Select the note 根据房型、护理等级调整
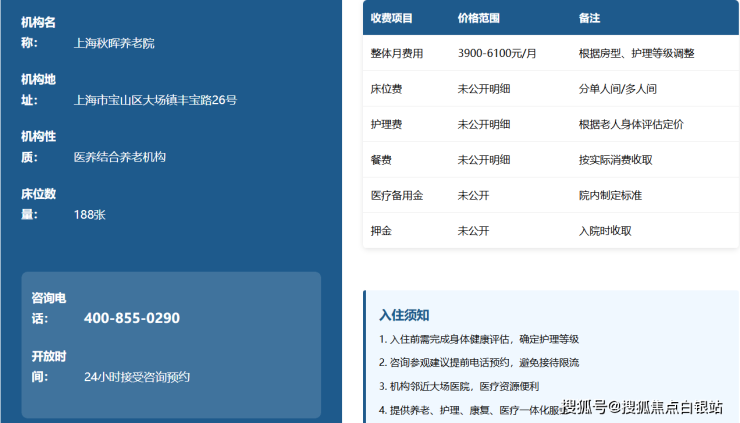The height and width of the screenshot is (423, 740). click(x=637, y=53)
